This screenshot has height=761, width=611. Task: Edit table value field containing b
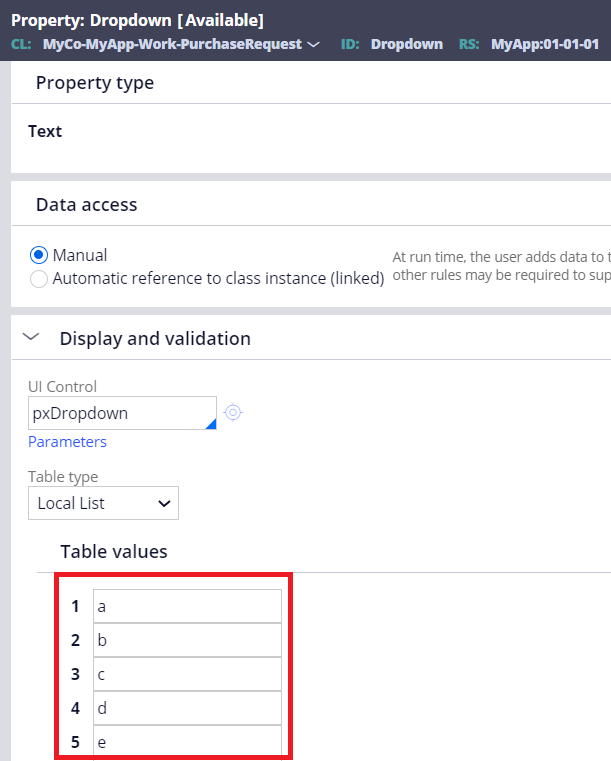click(187, 640)
